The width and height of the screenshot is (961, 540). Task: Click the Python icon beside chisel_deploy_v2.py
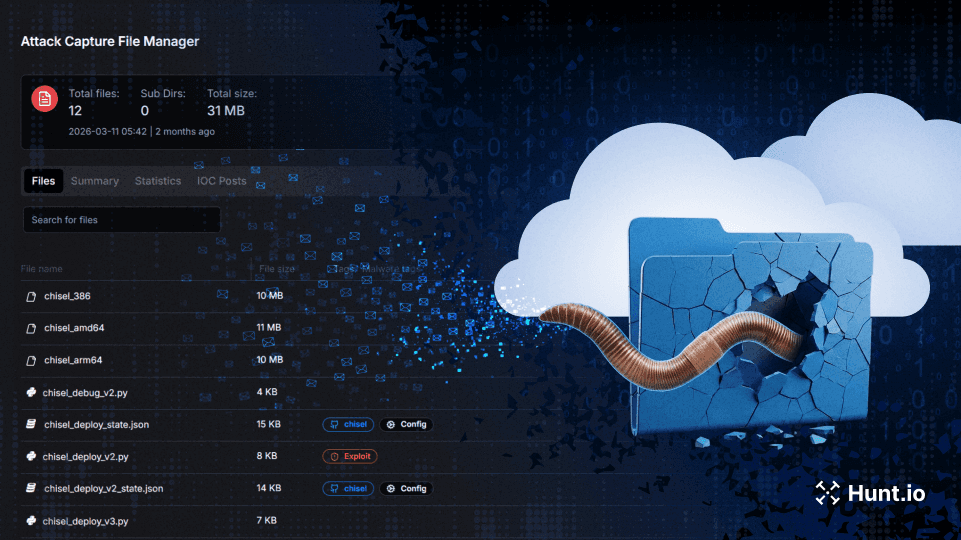click(31, 456)
